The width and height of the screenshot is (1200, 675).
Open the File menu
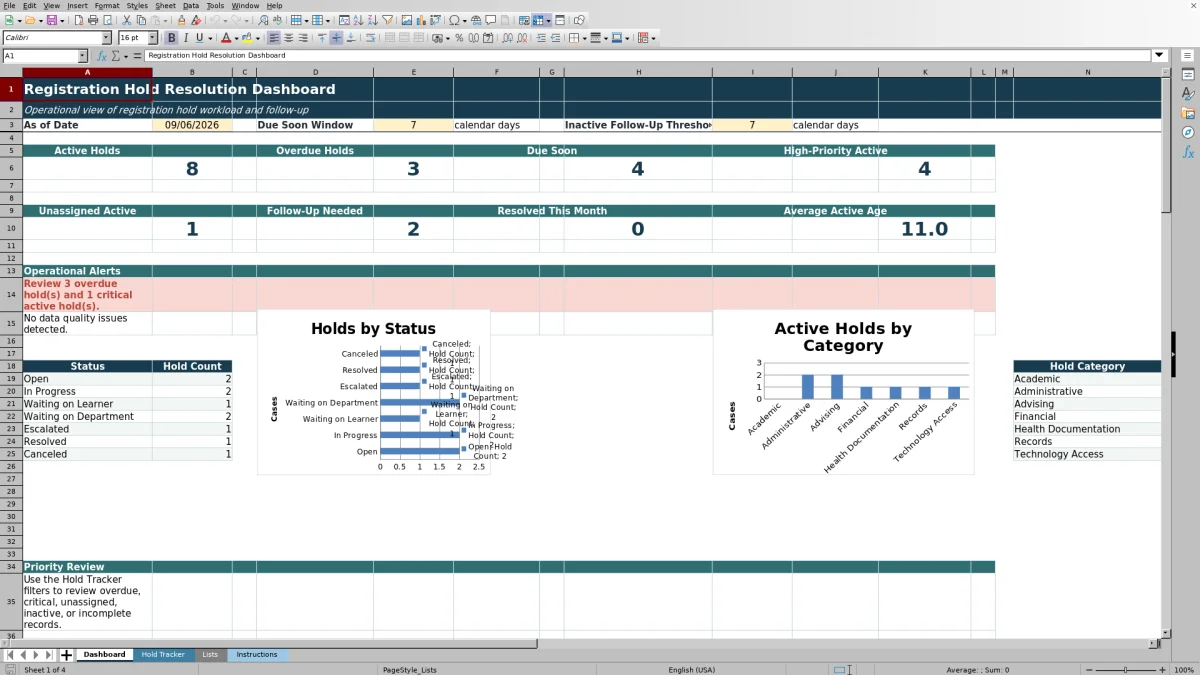coord(9,6)
